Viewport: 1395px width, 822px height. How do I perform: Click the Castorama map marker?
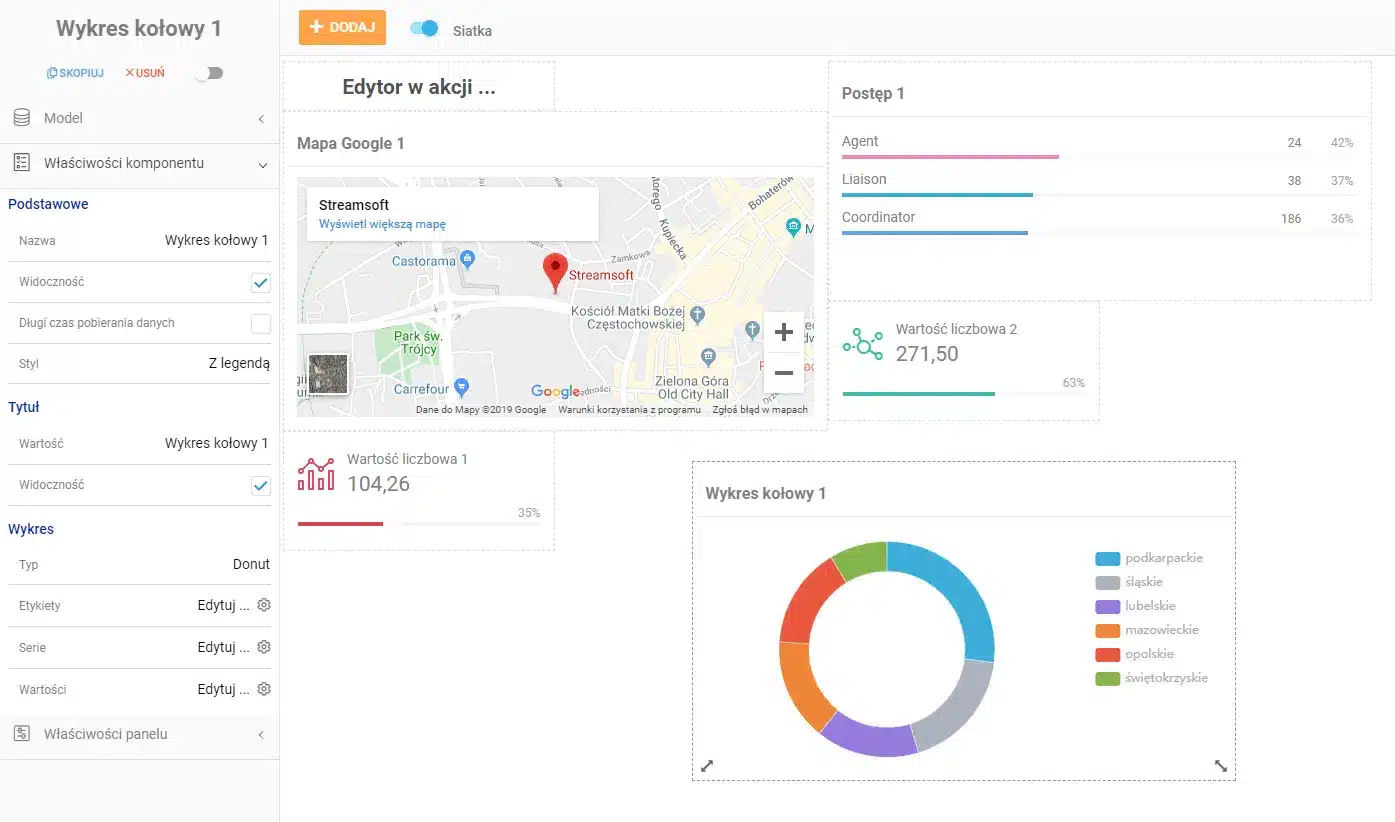coord(467,260)
